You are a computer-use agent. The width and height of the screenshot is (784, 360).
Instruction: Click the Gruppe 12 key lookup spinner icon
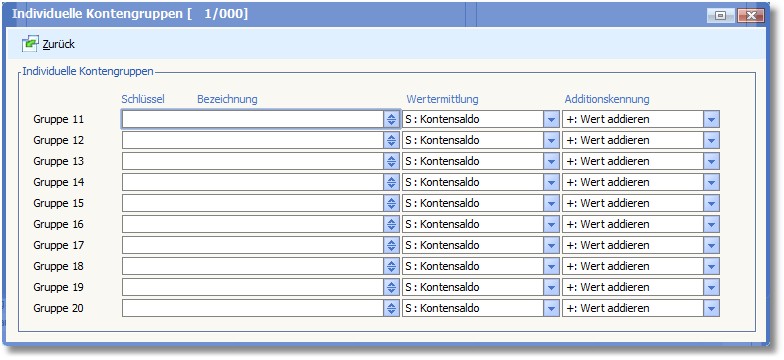point(392,140)
